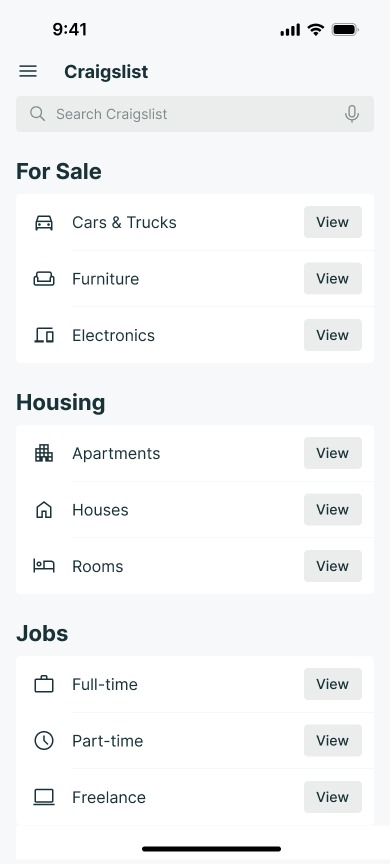Select the Houses category row label
Viewport: 390px width, 864px height.
100,510
